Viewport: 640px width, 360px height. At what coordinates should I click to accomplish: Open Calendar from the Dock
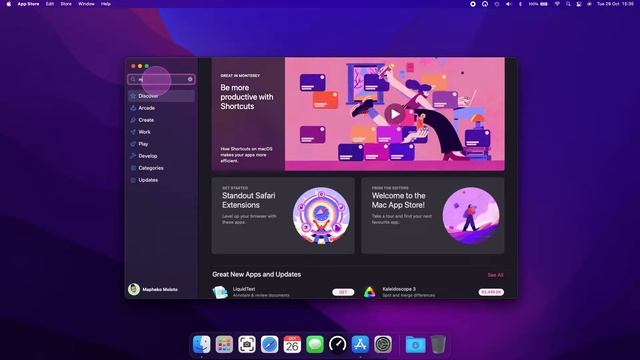pyautogui.click(x=292, y=344)
